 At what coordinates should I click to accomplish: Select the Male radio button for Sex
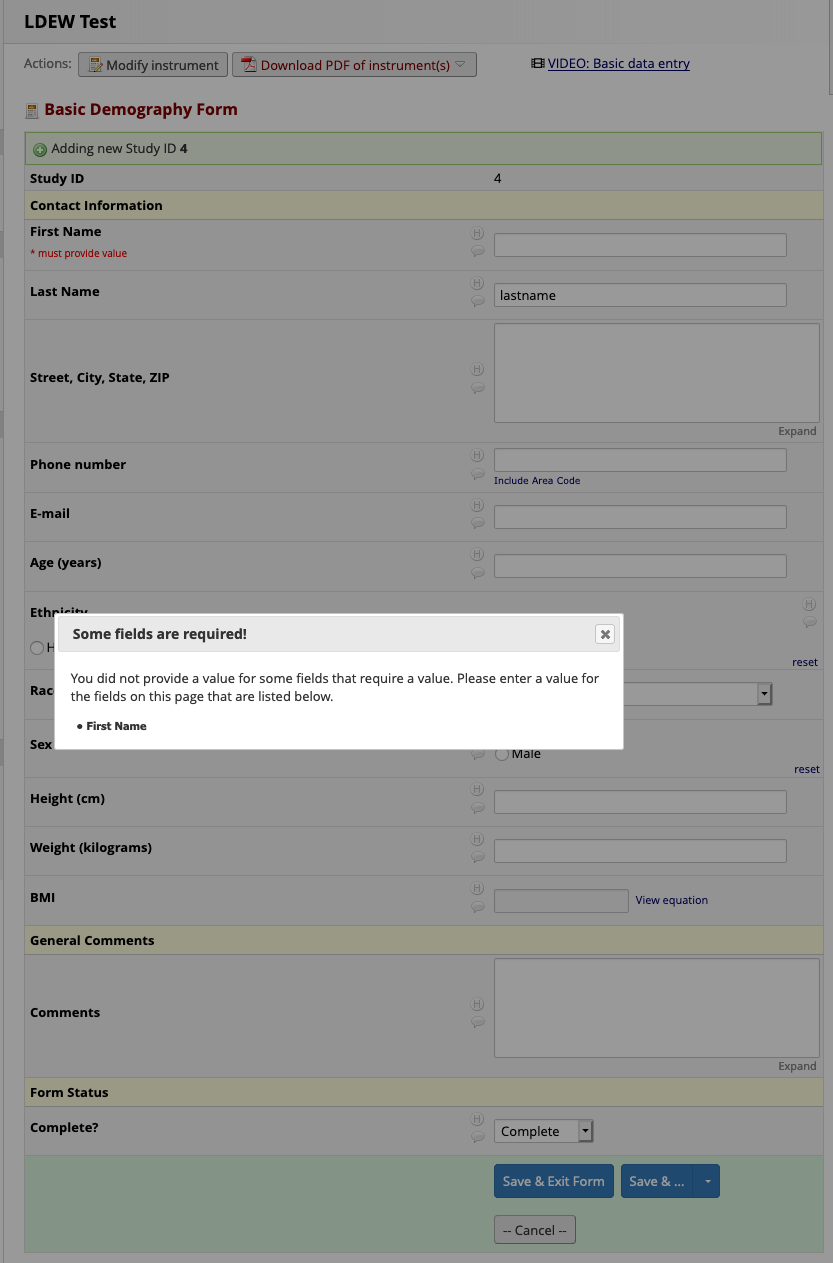tap(501, 753)
